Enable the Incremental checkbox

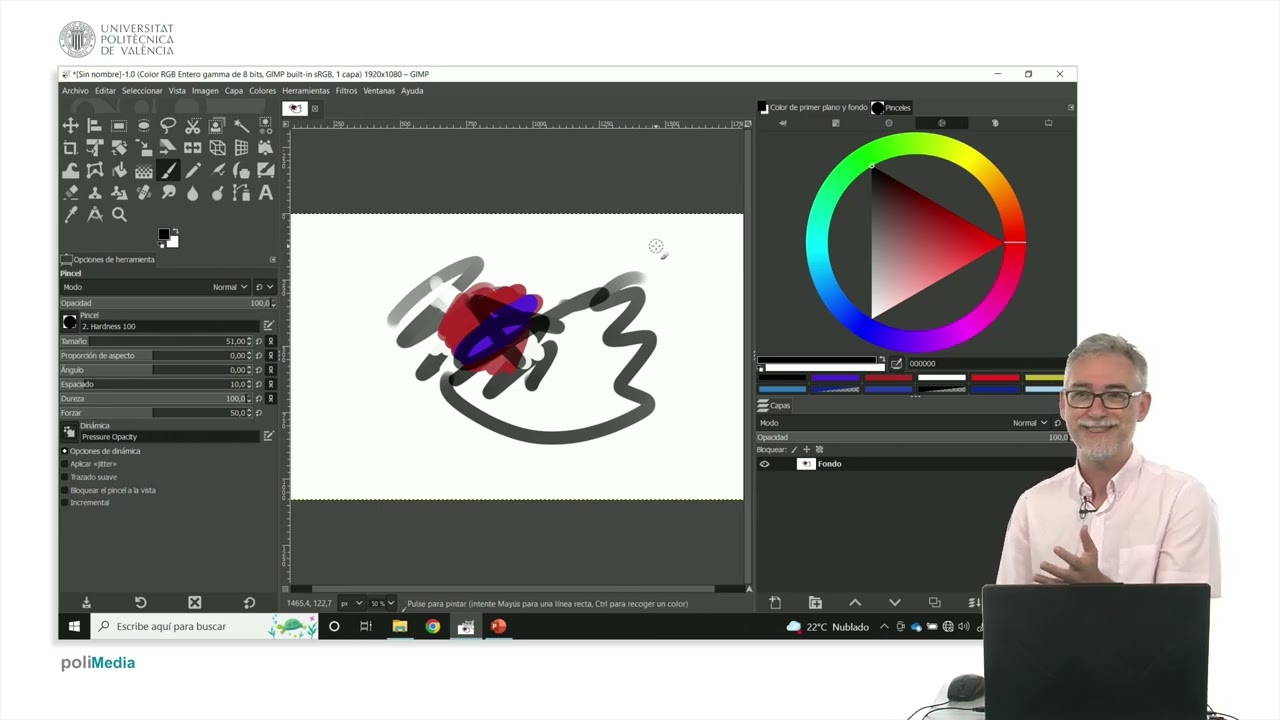click(x=66, y=503)
